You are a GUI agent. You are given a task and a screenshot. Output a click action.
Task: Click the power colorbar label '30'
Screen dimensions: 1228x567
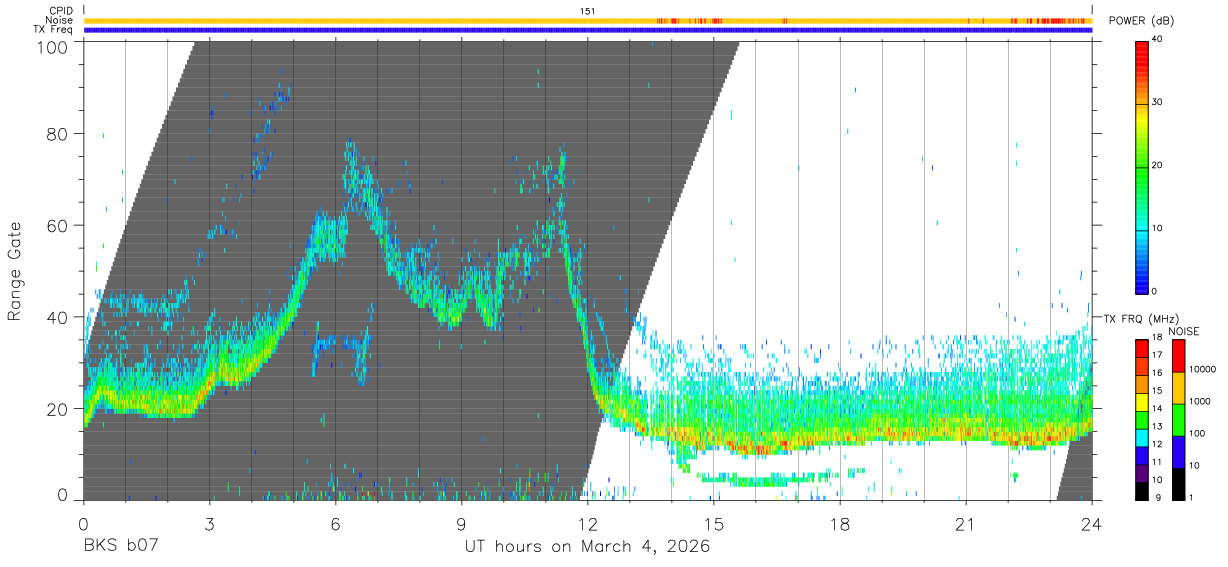(1158, 103)
